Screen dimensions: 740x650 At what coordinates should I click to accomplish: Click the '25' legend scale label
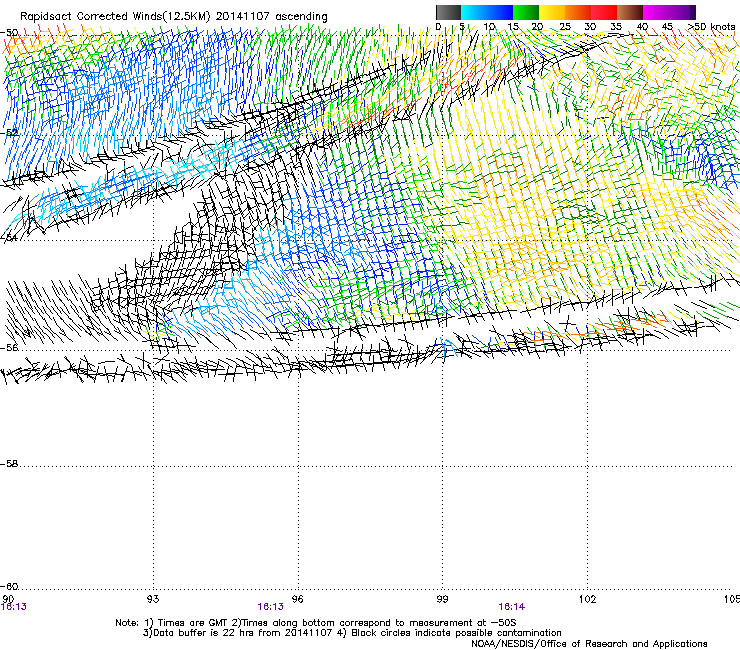click(x=565, y=26)
